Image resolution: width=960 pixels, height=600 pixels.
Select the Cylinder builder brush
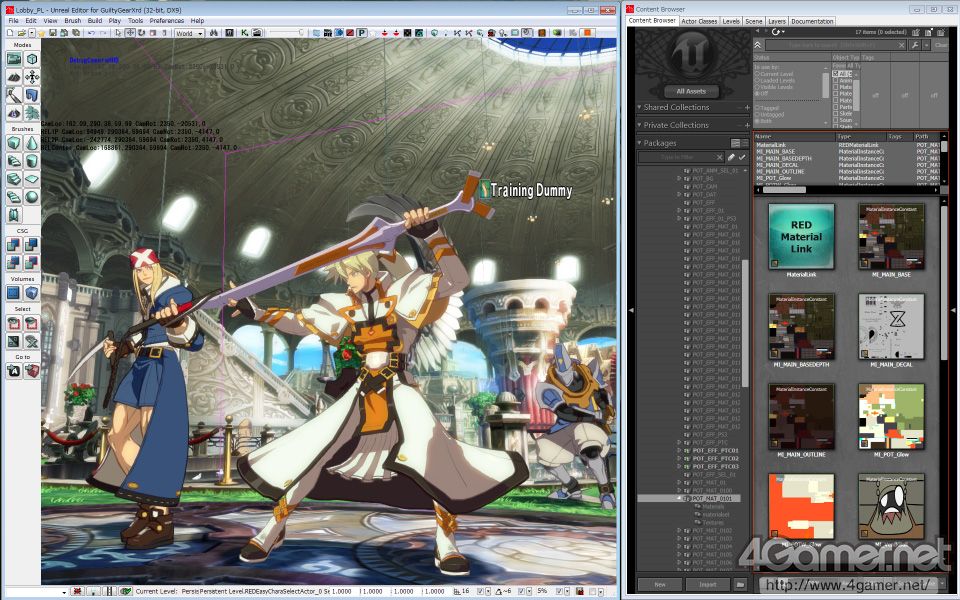30,160
